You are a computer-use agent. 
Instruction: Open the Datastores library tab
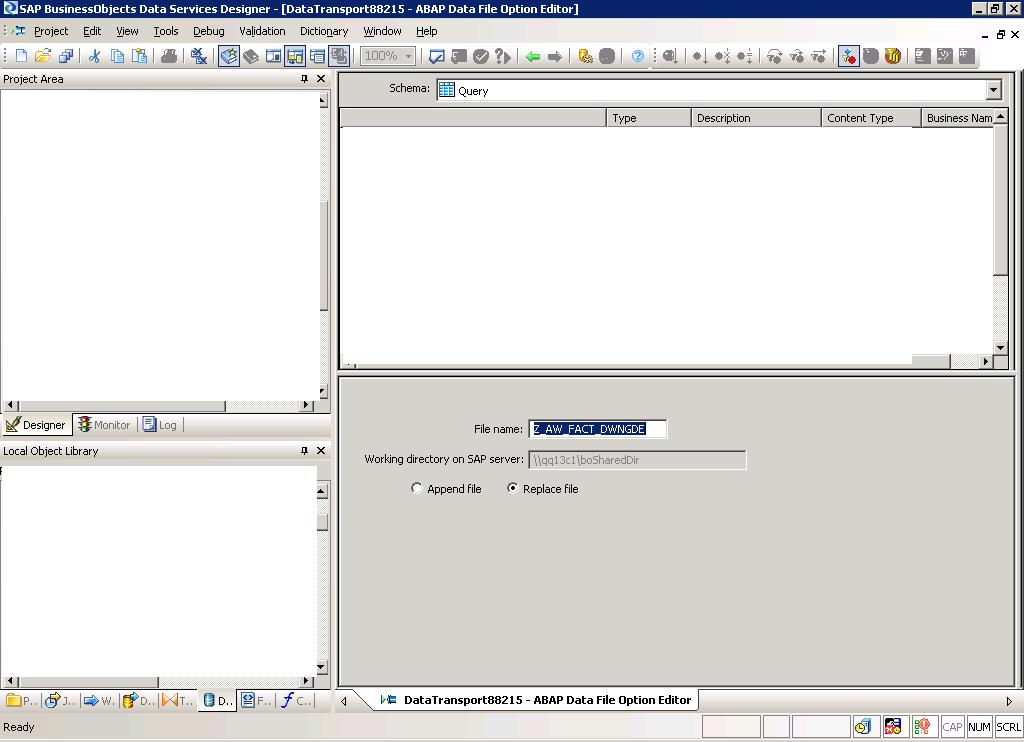(217, 701)
